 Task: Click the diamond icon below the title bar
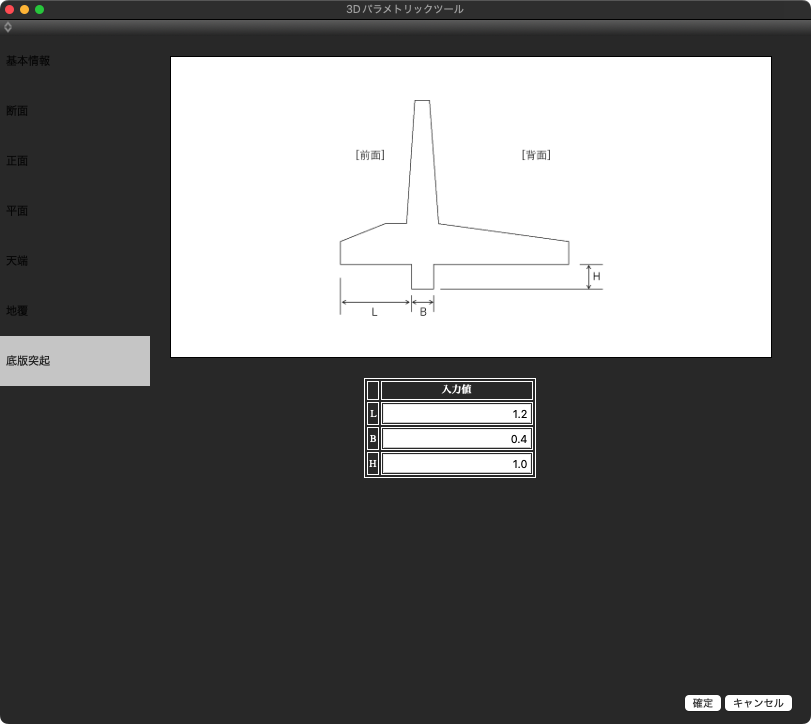click(x=8, y=27)
